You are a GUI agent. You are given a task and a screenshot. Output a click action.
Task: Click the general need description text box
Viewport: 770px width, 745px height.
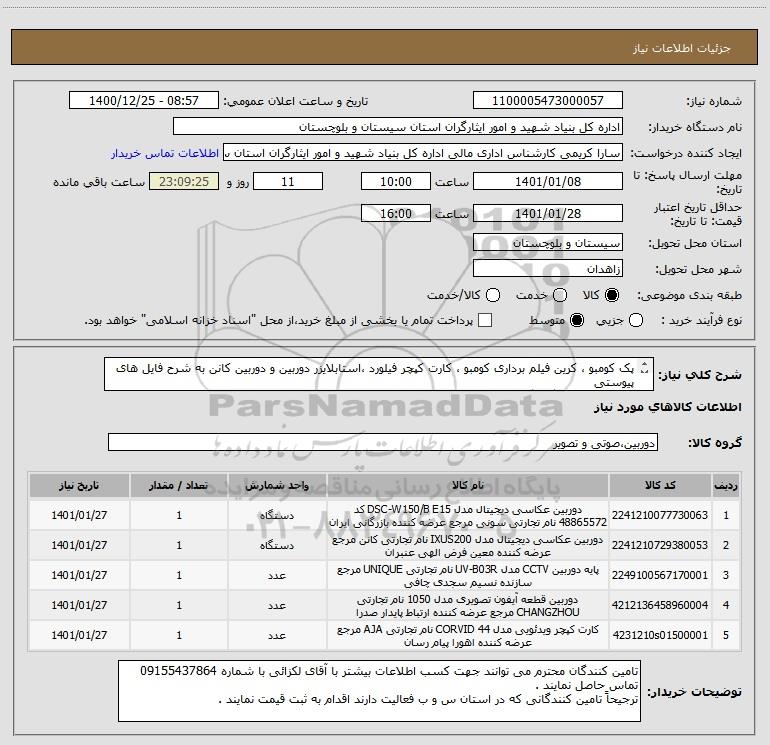pos(379,374)
